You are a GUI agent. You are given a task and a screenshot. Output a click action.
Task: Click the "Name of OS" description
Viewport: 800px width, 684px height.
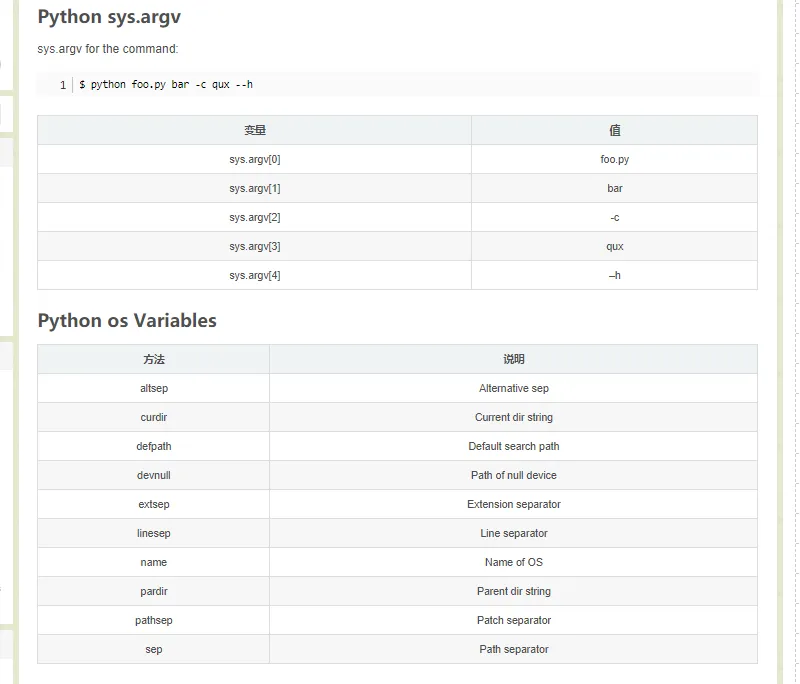pyautogui.click(x=513, y=562)
